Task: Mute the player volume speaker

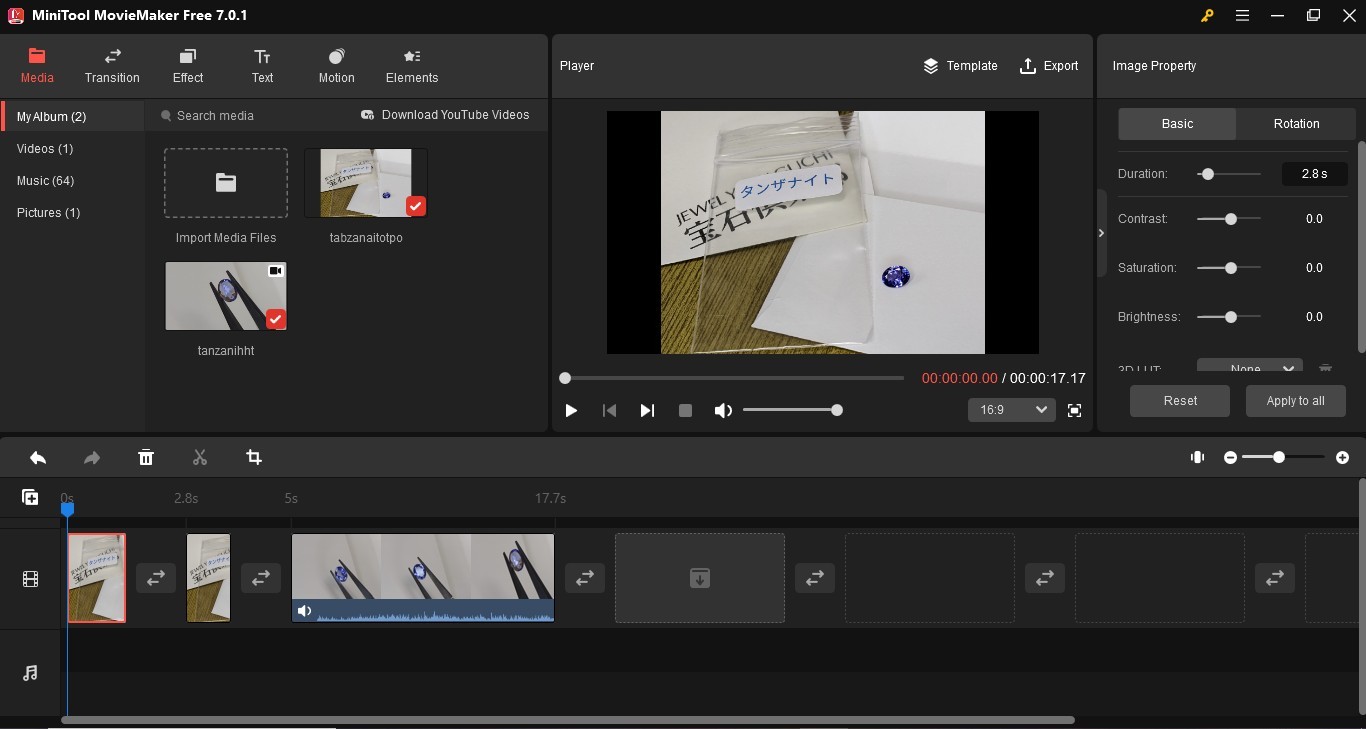Action: coord(723,410)
